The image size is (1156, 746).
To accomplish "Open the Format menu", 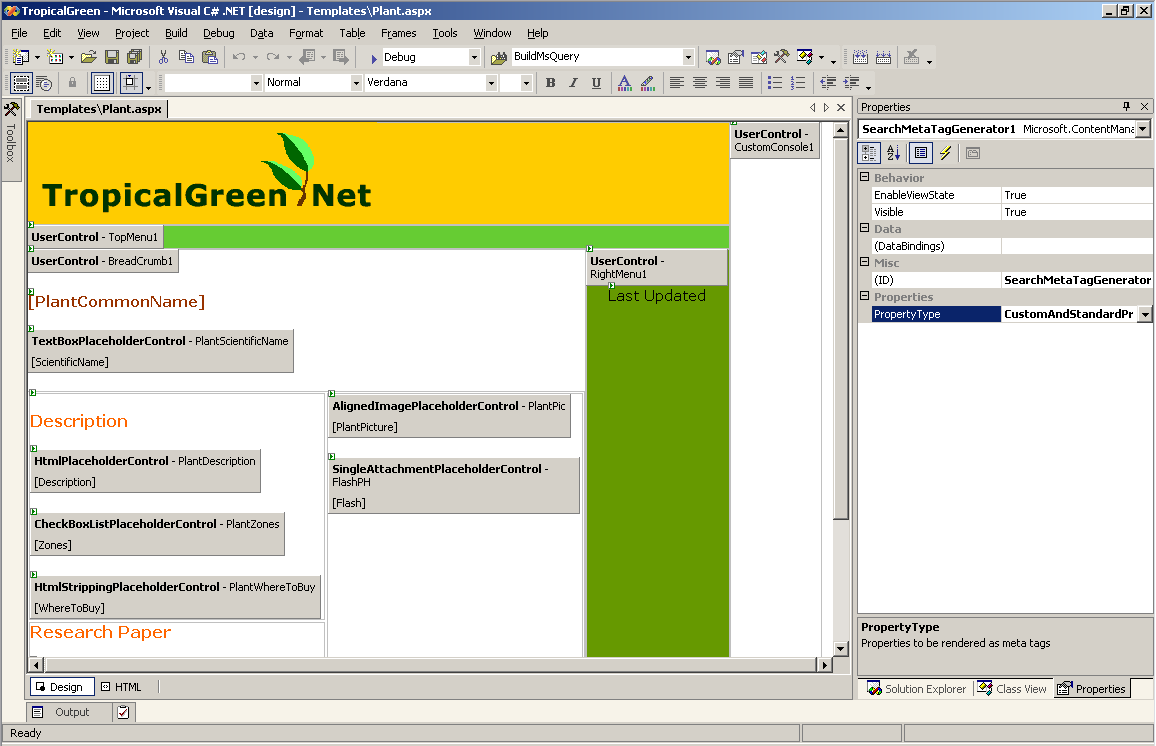I will (x=306, y=33).
